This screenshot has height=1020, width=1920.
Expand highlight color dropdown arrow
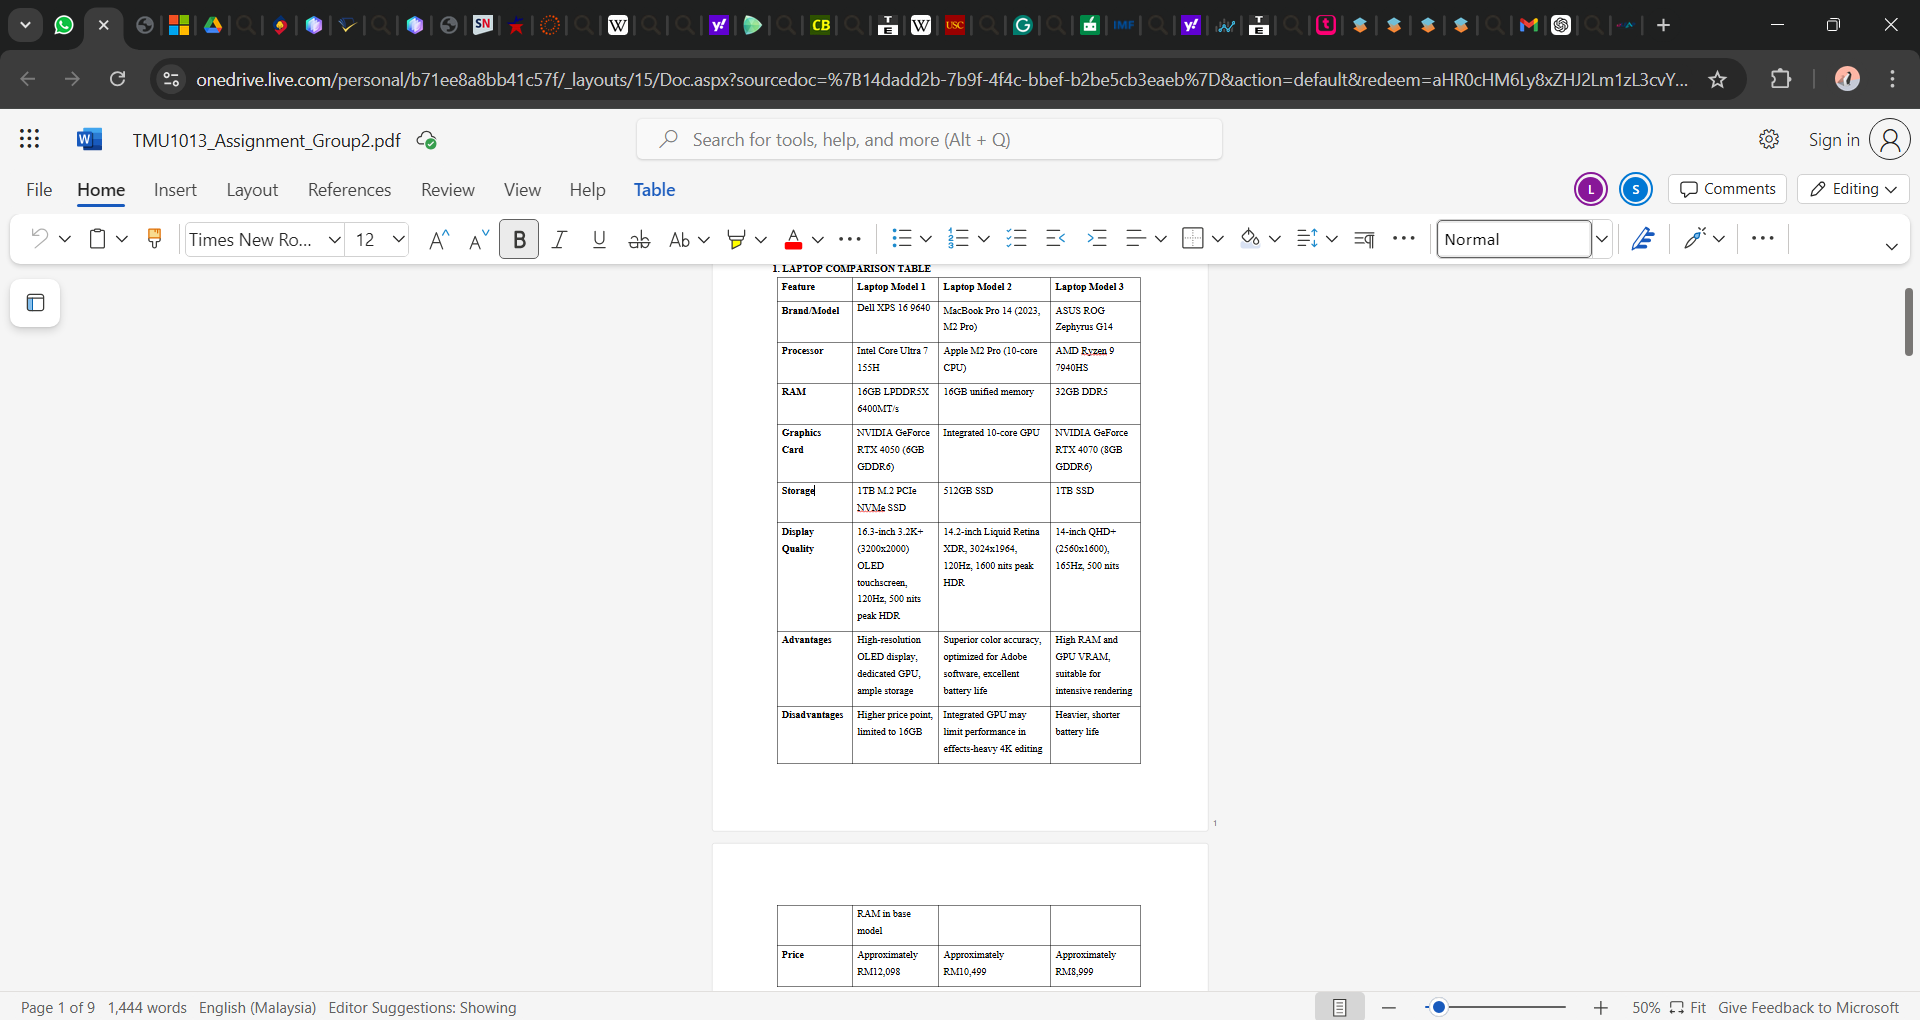(x=761, y=239)
